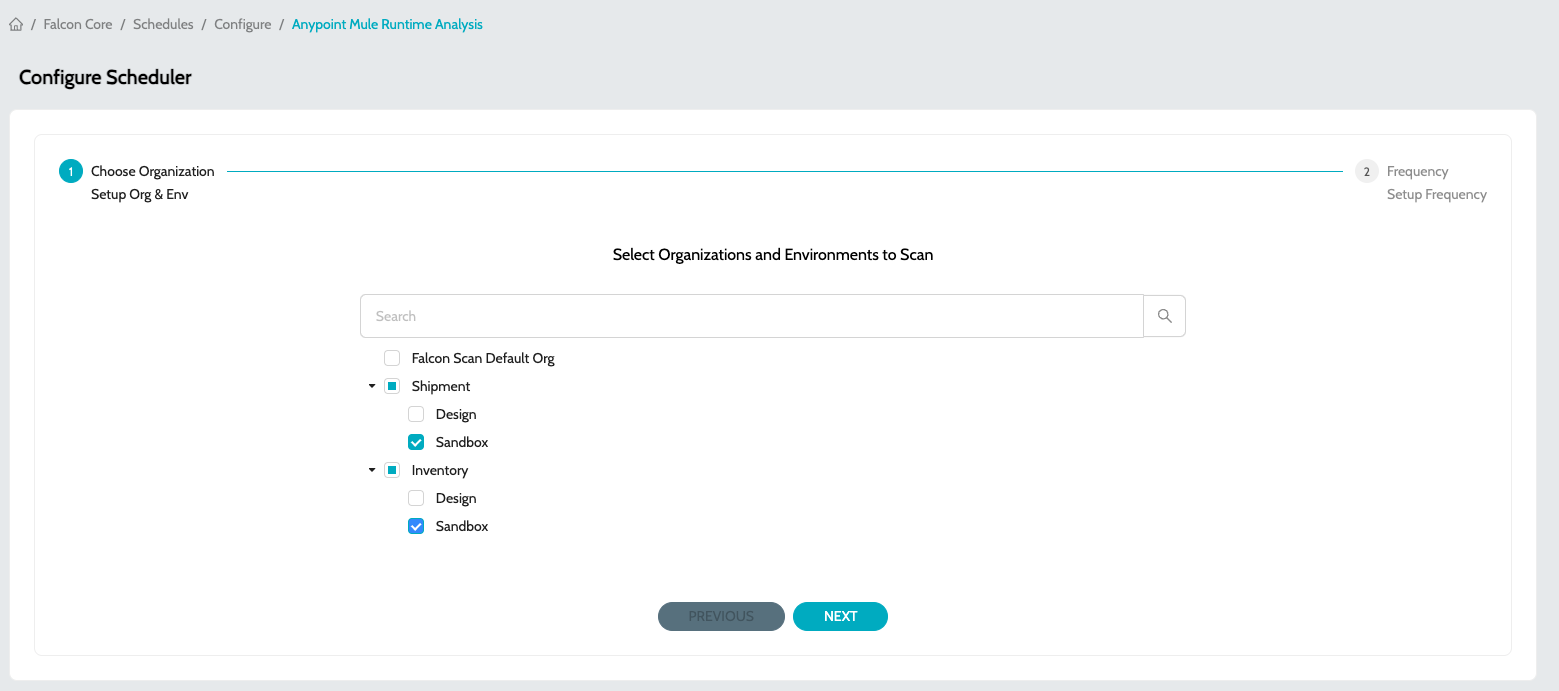The width and height of the screenshot is (1559, 691).
Task: Collapse the Inventory tree node
Action: coord(372,470)
